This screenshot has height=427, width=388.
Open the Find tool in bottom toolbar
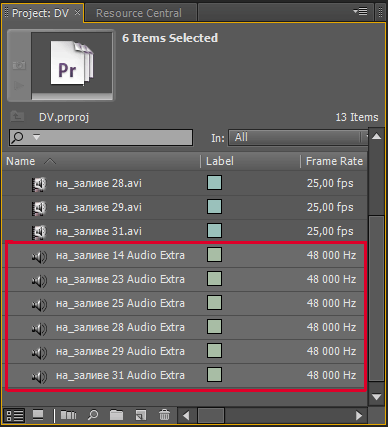[x=93, y=415]
